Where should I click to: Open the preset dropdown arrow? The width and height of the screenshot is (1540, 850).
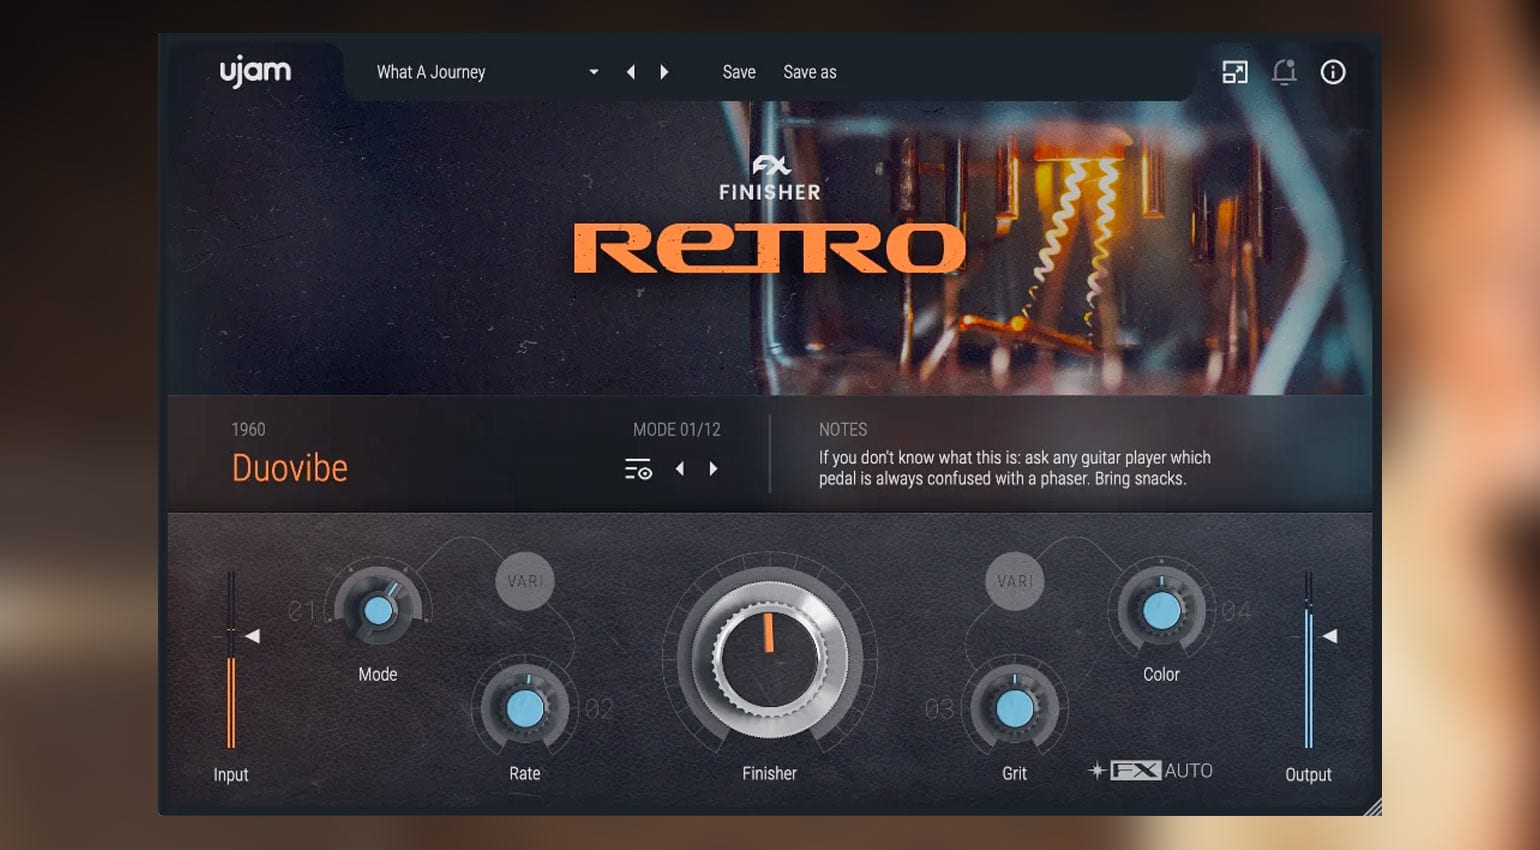pyautogui.click(x=594, y=72)
